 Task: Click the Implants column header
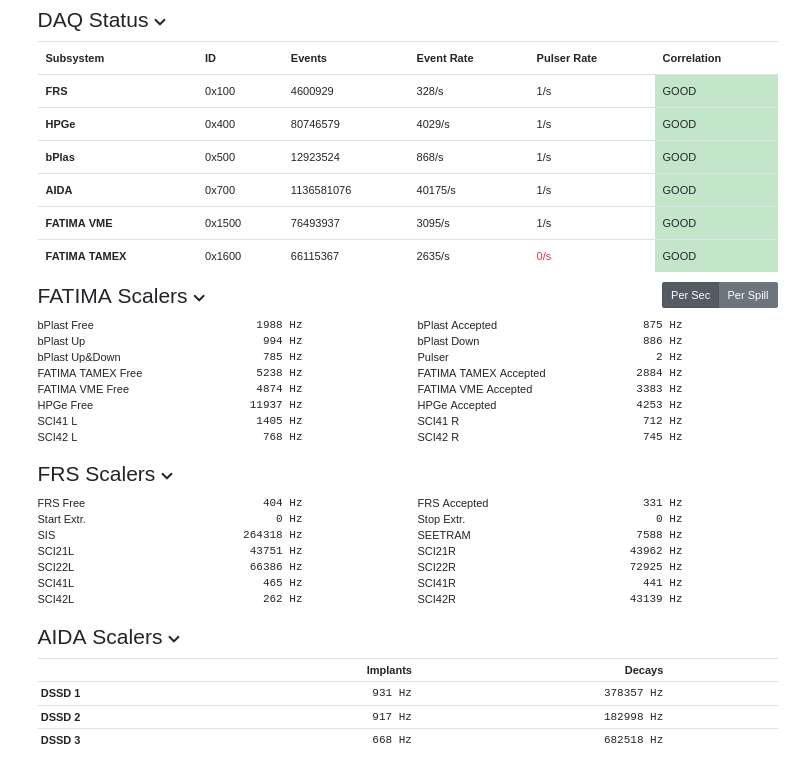click(x=388, y=670)
